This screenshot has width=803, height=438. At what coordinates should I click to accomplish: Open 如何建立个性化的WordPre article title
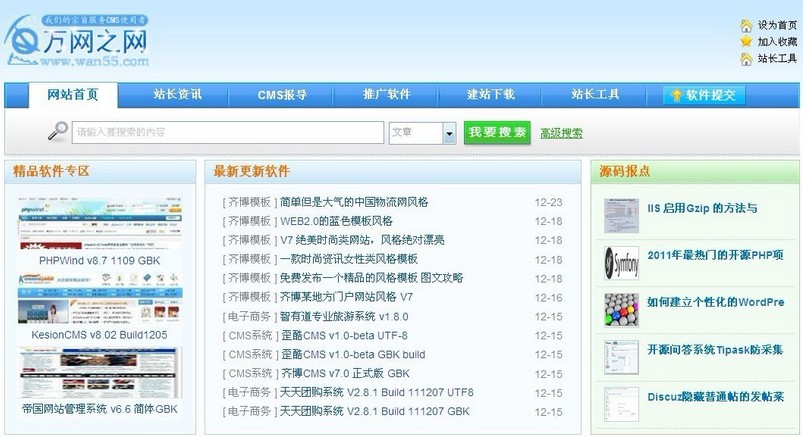point(715,302)
